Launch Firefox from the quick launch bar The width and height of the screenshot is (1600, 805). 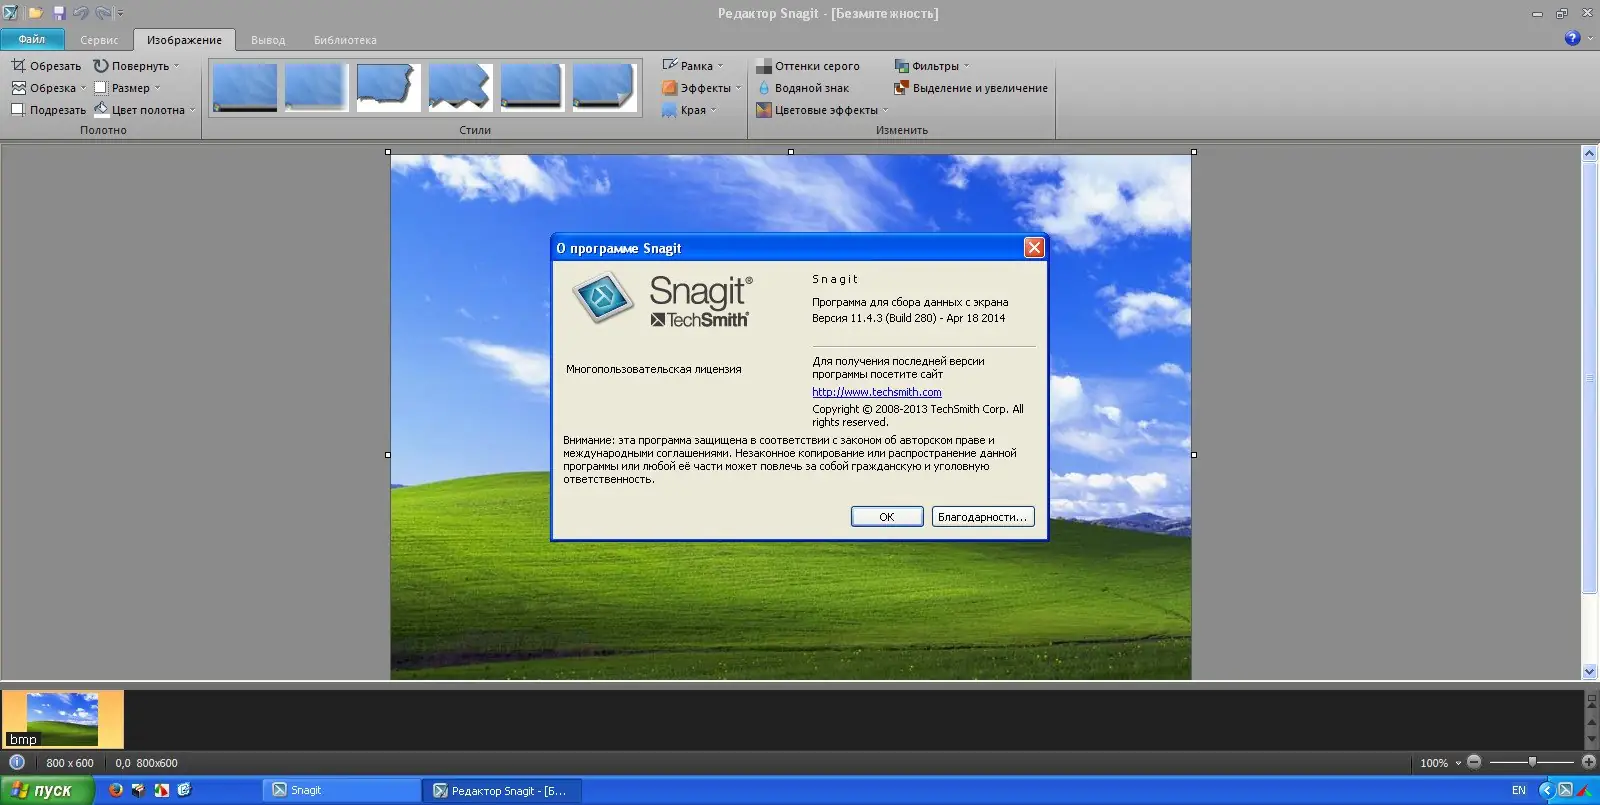pos(116,790)
